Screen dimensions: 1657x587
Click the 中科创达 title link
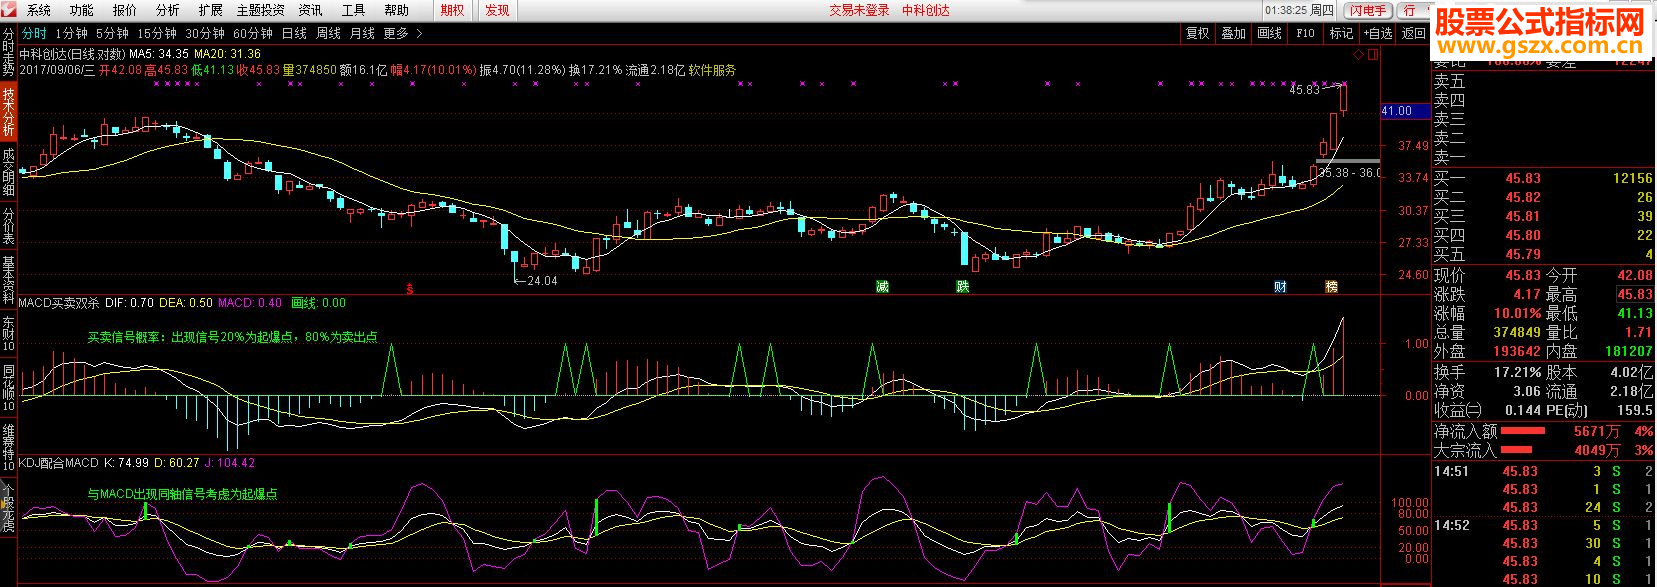pos(926,10)
